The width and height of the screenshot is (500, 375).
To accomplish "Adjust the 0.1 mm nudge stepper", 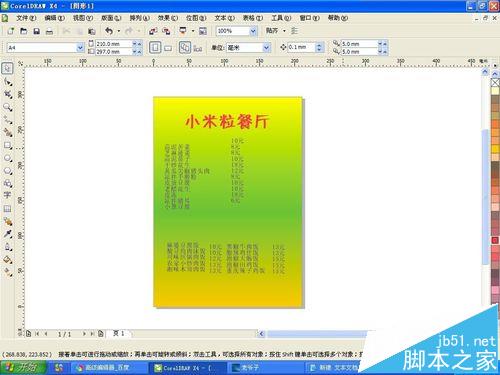I will (319, 48).
